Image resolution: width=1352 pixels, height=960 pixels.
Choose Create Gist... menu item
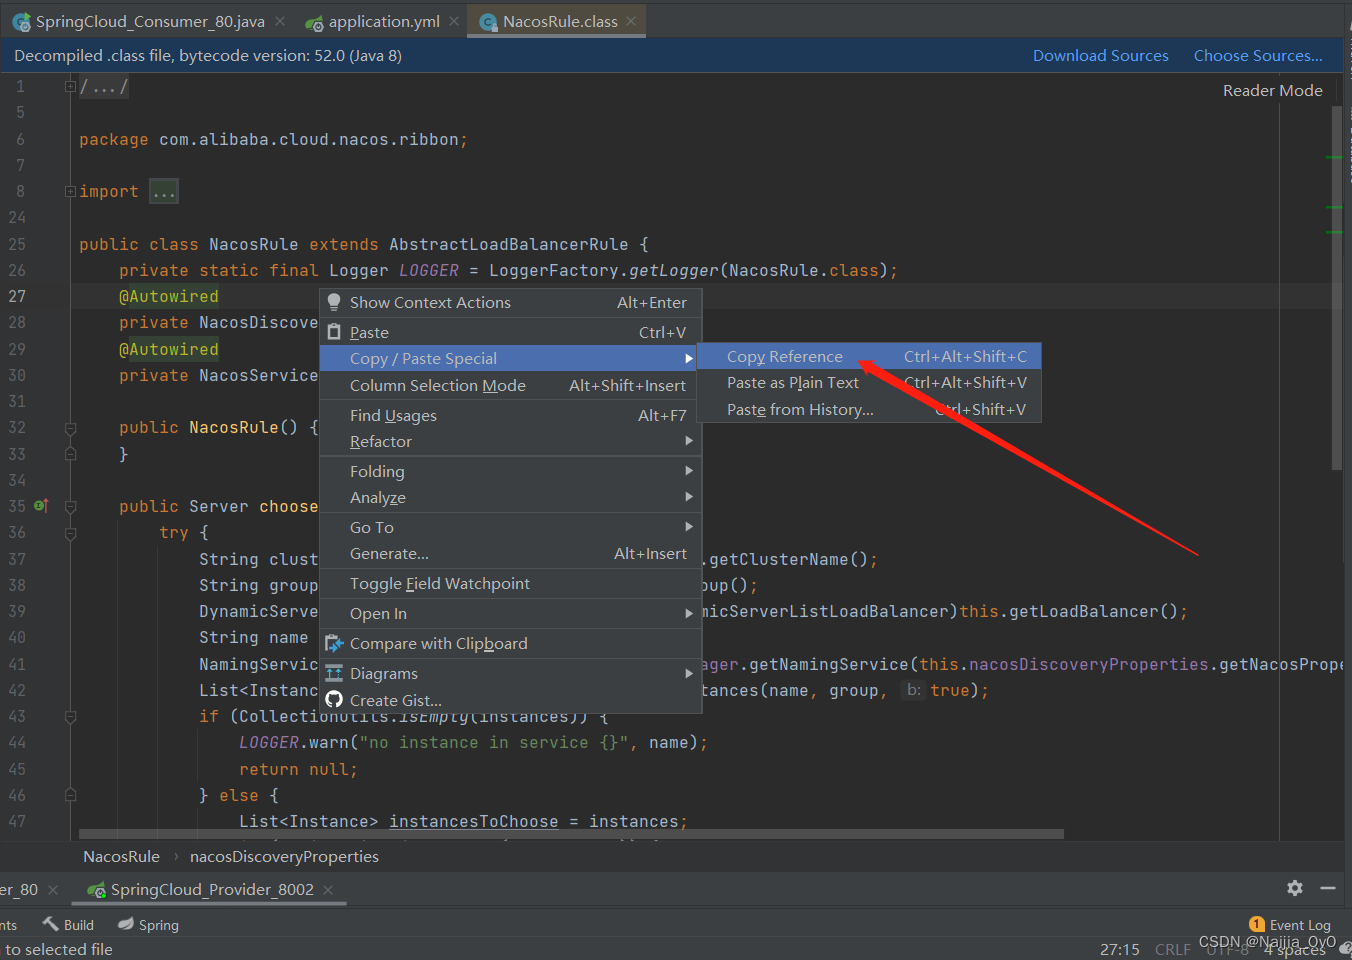click(510, 701)
